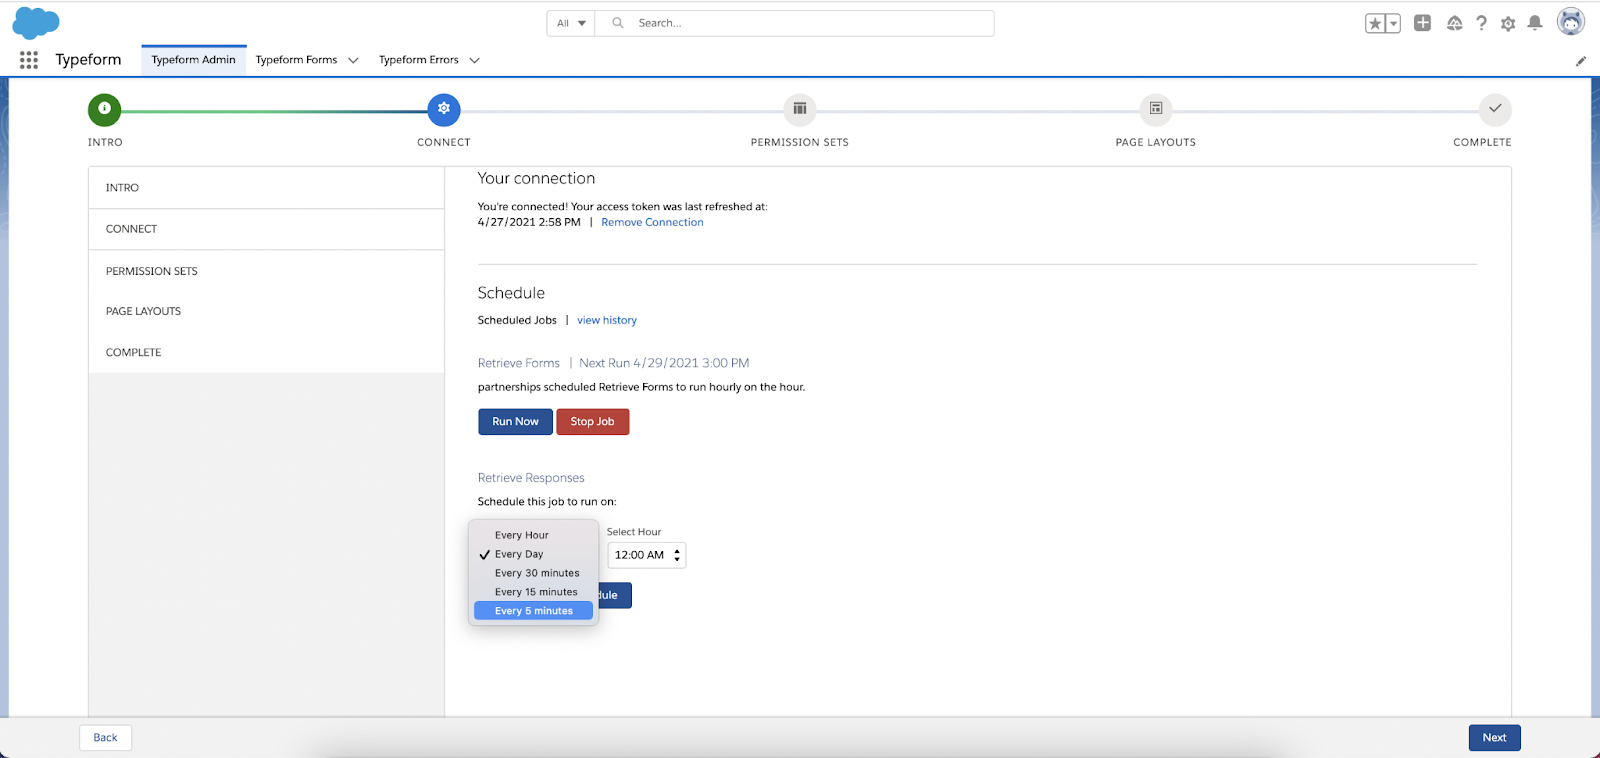Viewport: 1600px width, 758px height.
Task: Open the Help question mark icon
Action: (1481, 23)
